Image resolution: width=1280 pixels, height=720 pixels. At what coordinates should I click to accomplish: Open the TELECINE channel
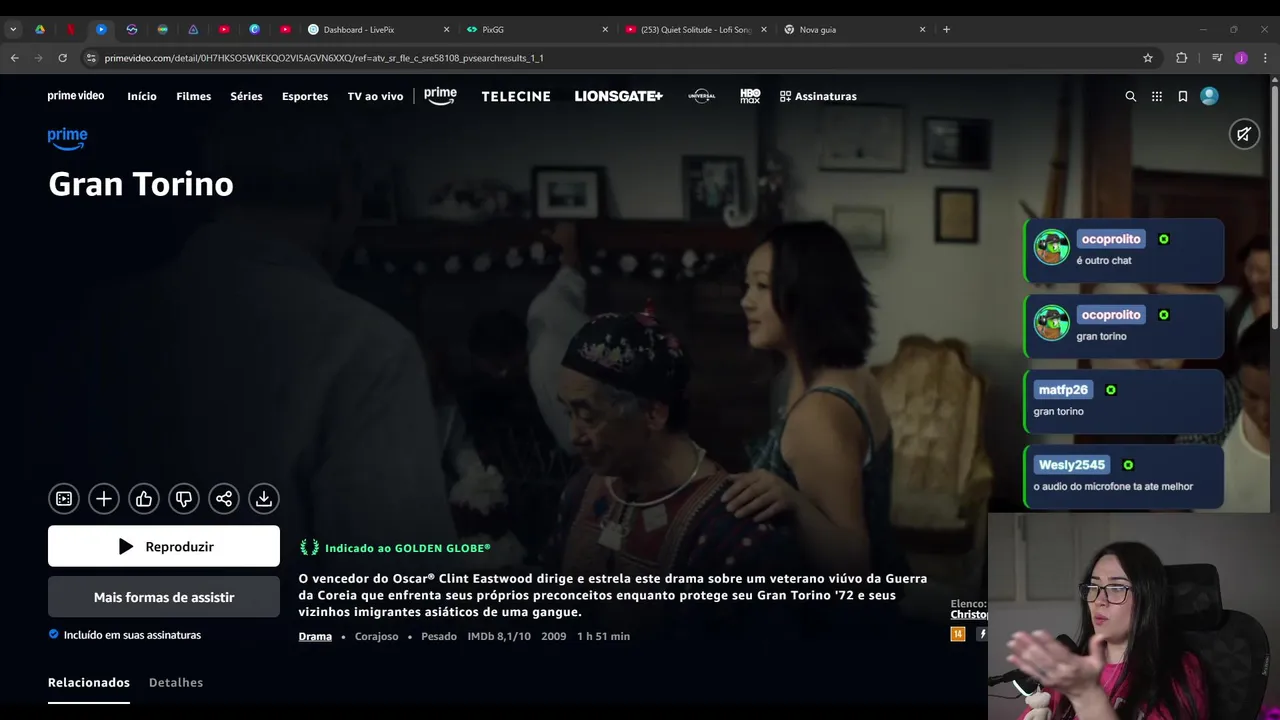coord(516,96)
